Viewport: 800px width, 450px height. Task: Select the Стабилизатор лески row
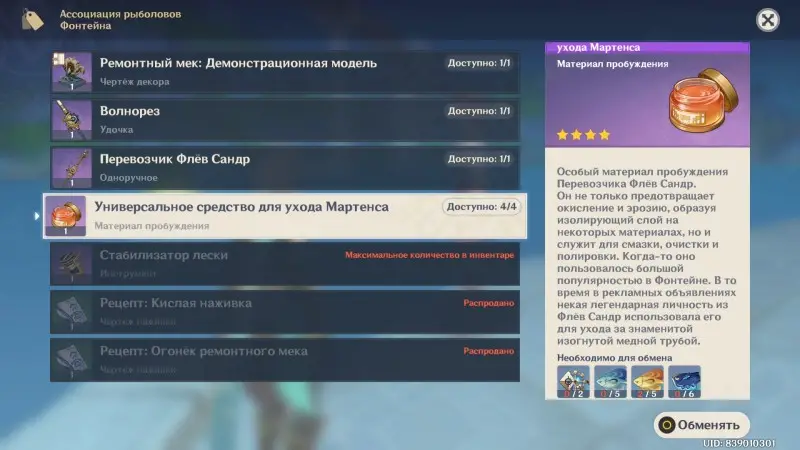click(x=285, y=264)
